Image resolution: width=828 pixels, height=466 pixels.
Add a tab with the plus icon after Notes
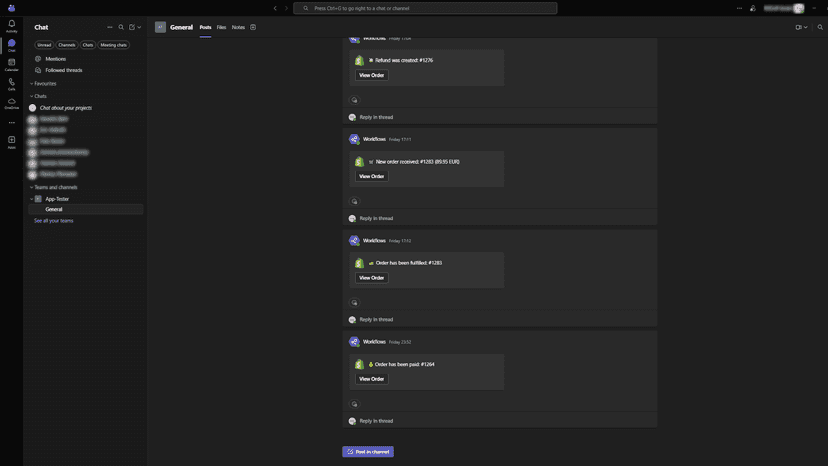click(253, 27)
